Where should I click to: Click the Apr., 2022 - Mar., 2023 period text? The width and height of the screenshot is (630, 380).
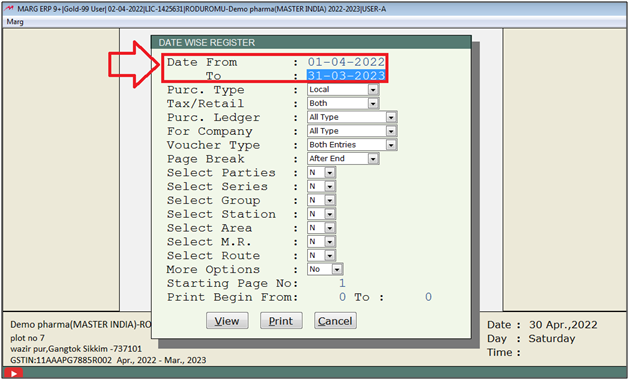coord(162,360)
